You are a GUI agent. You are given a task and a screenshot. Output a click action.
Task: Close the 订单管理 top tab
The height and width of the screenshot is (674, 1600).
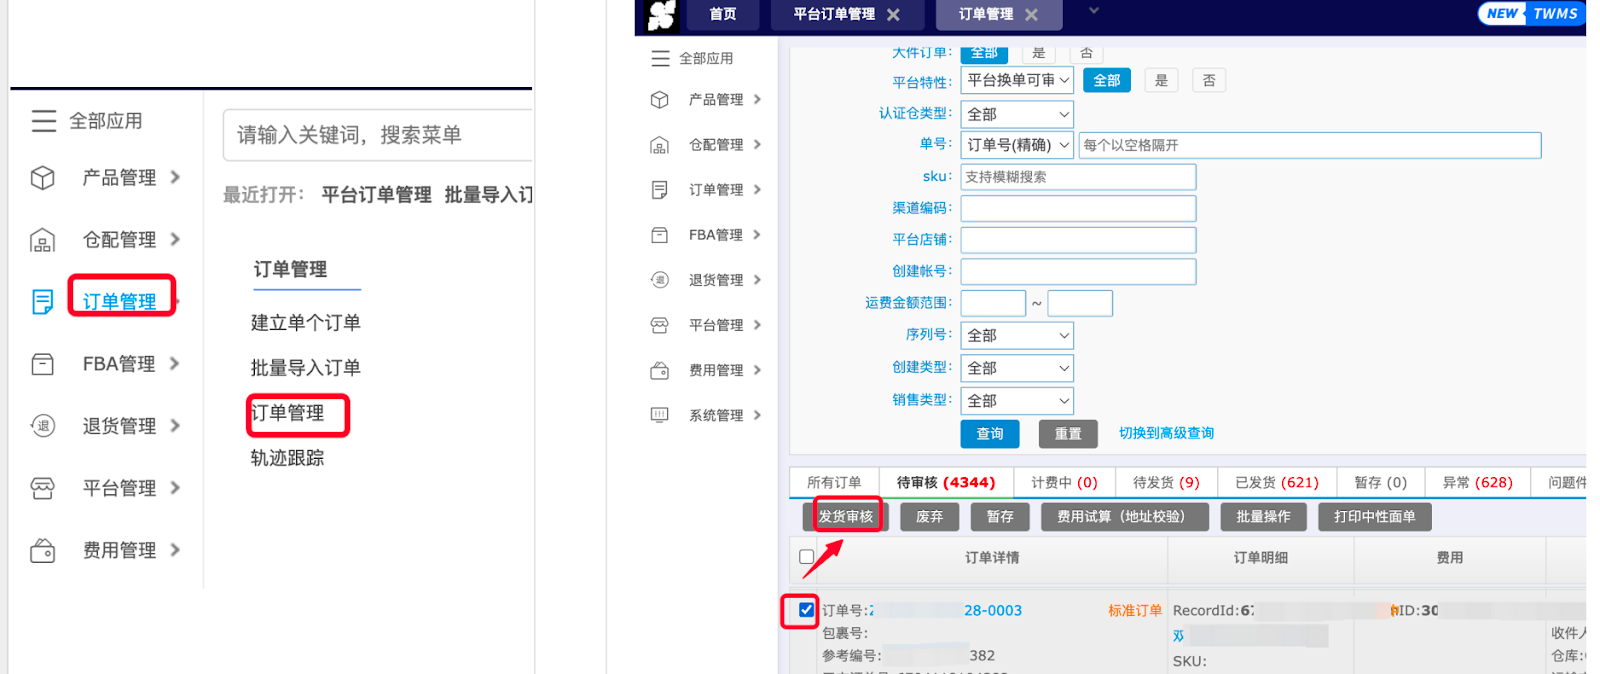pyautogui.click(x=1031, y=15)
